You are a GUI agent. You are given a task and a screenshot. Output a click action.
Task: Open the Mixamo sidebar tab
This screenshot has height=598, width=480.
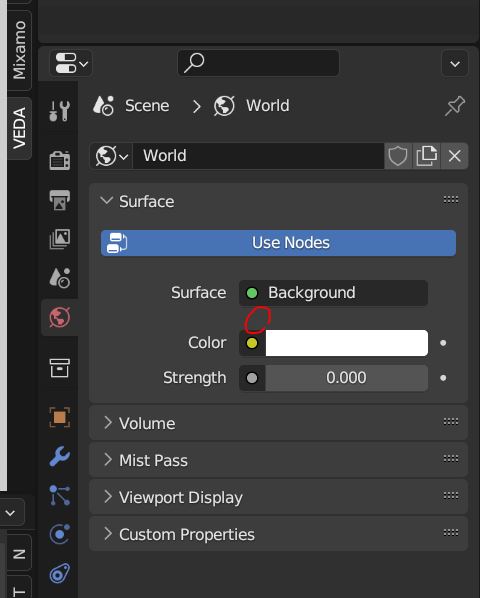[19, 50]
